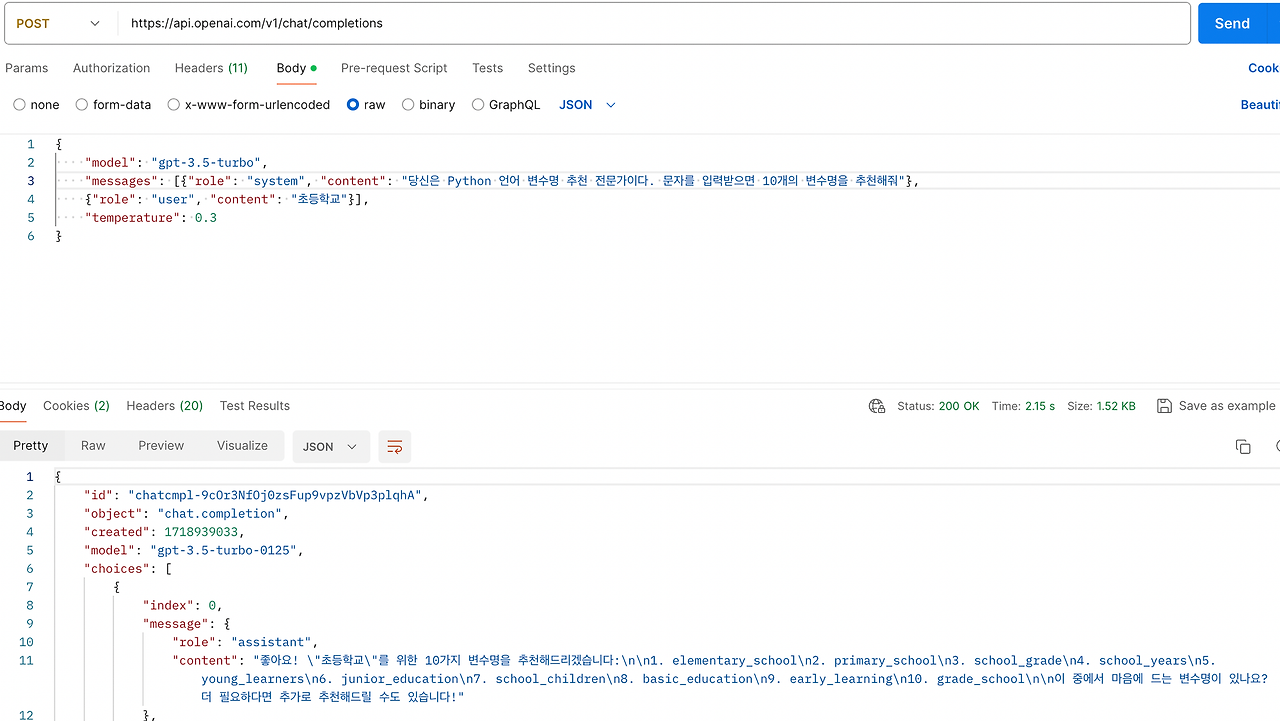
Task: Open the response Cookies (2) tab
Action: pyautogui.click(x=76, y=406)
